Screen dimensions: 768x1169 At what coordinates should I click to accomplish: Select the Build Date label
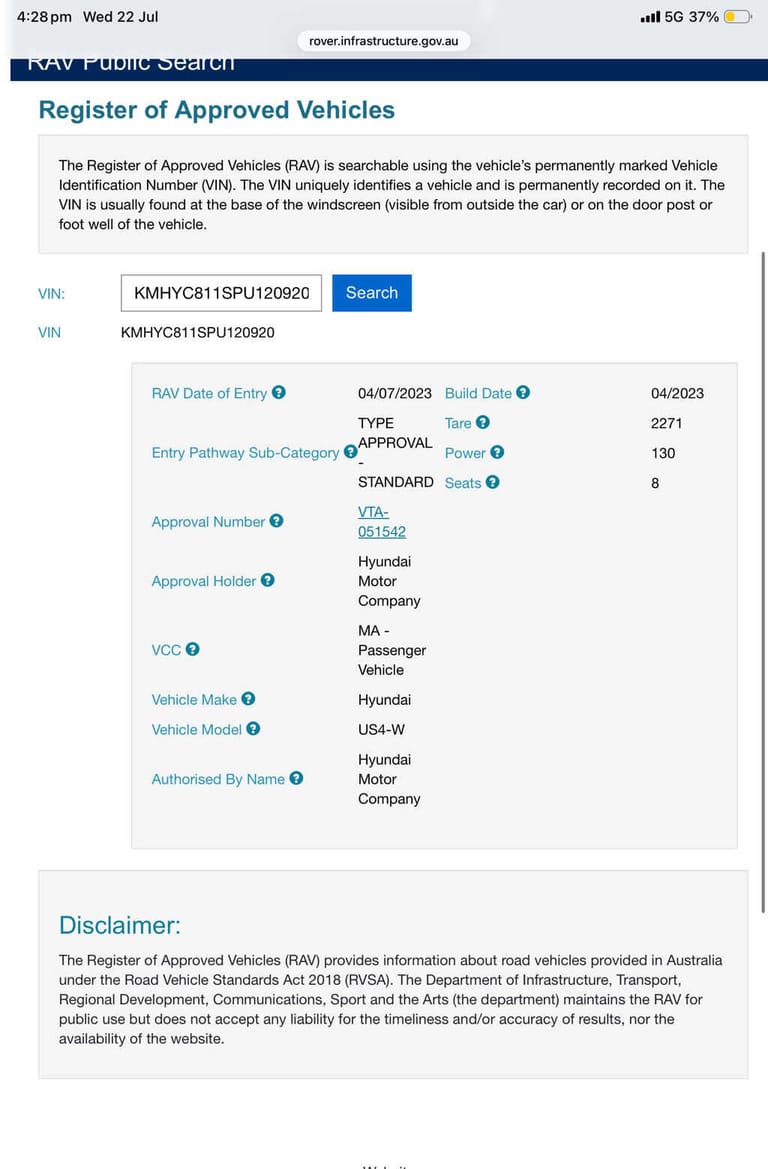click(x=479, y=393)
